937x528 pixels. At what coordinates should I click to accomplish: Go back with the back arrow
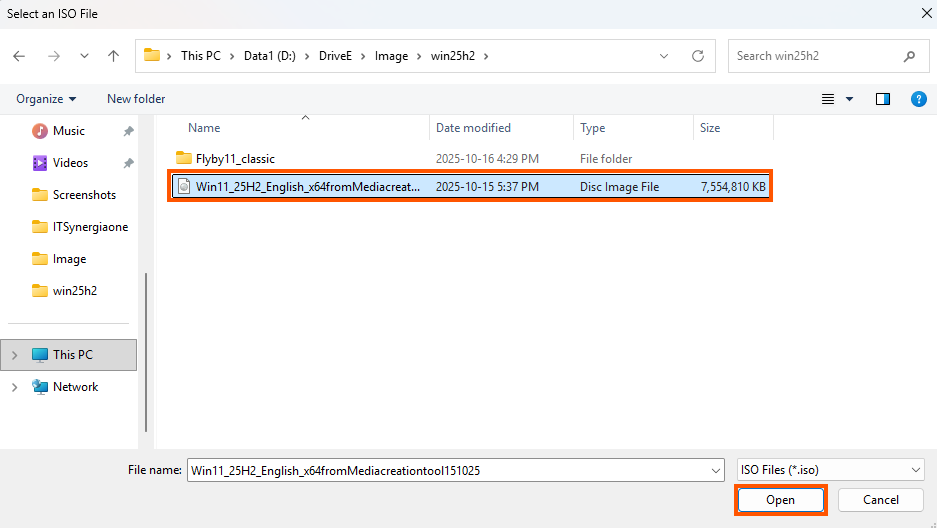coord(19,56)
